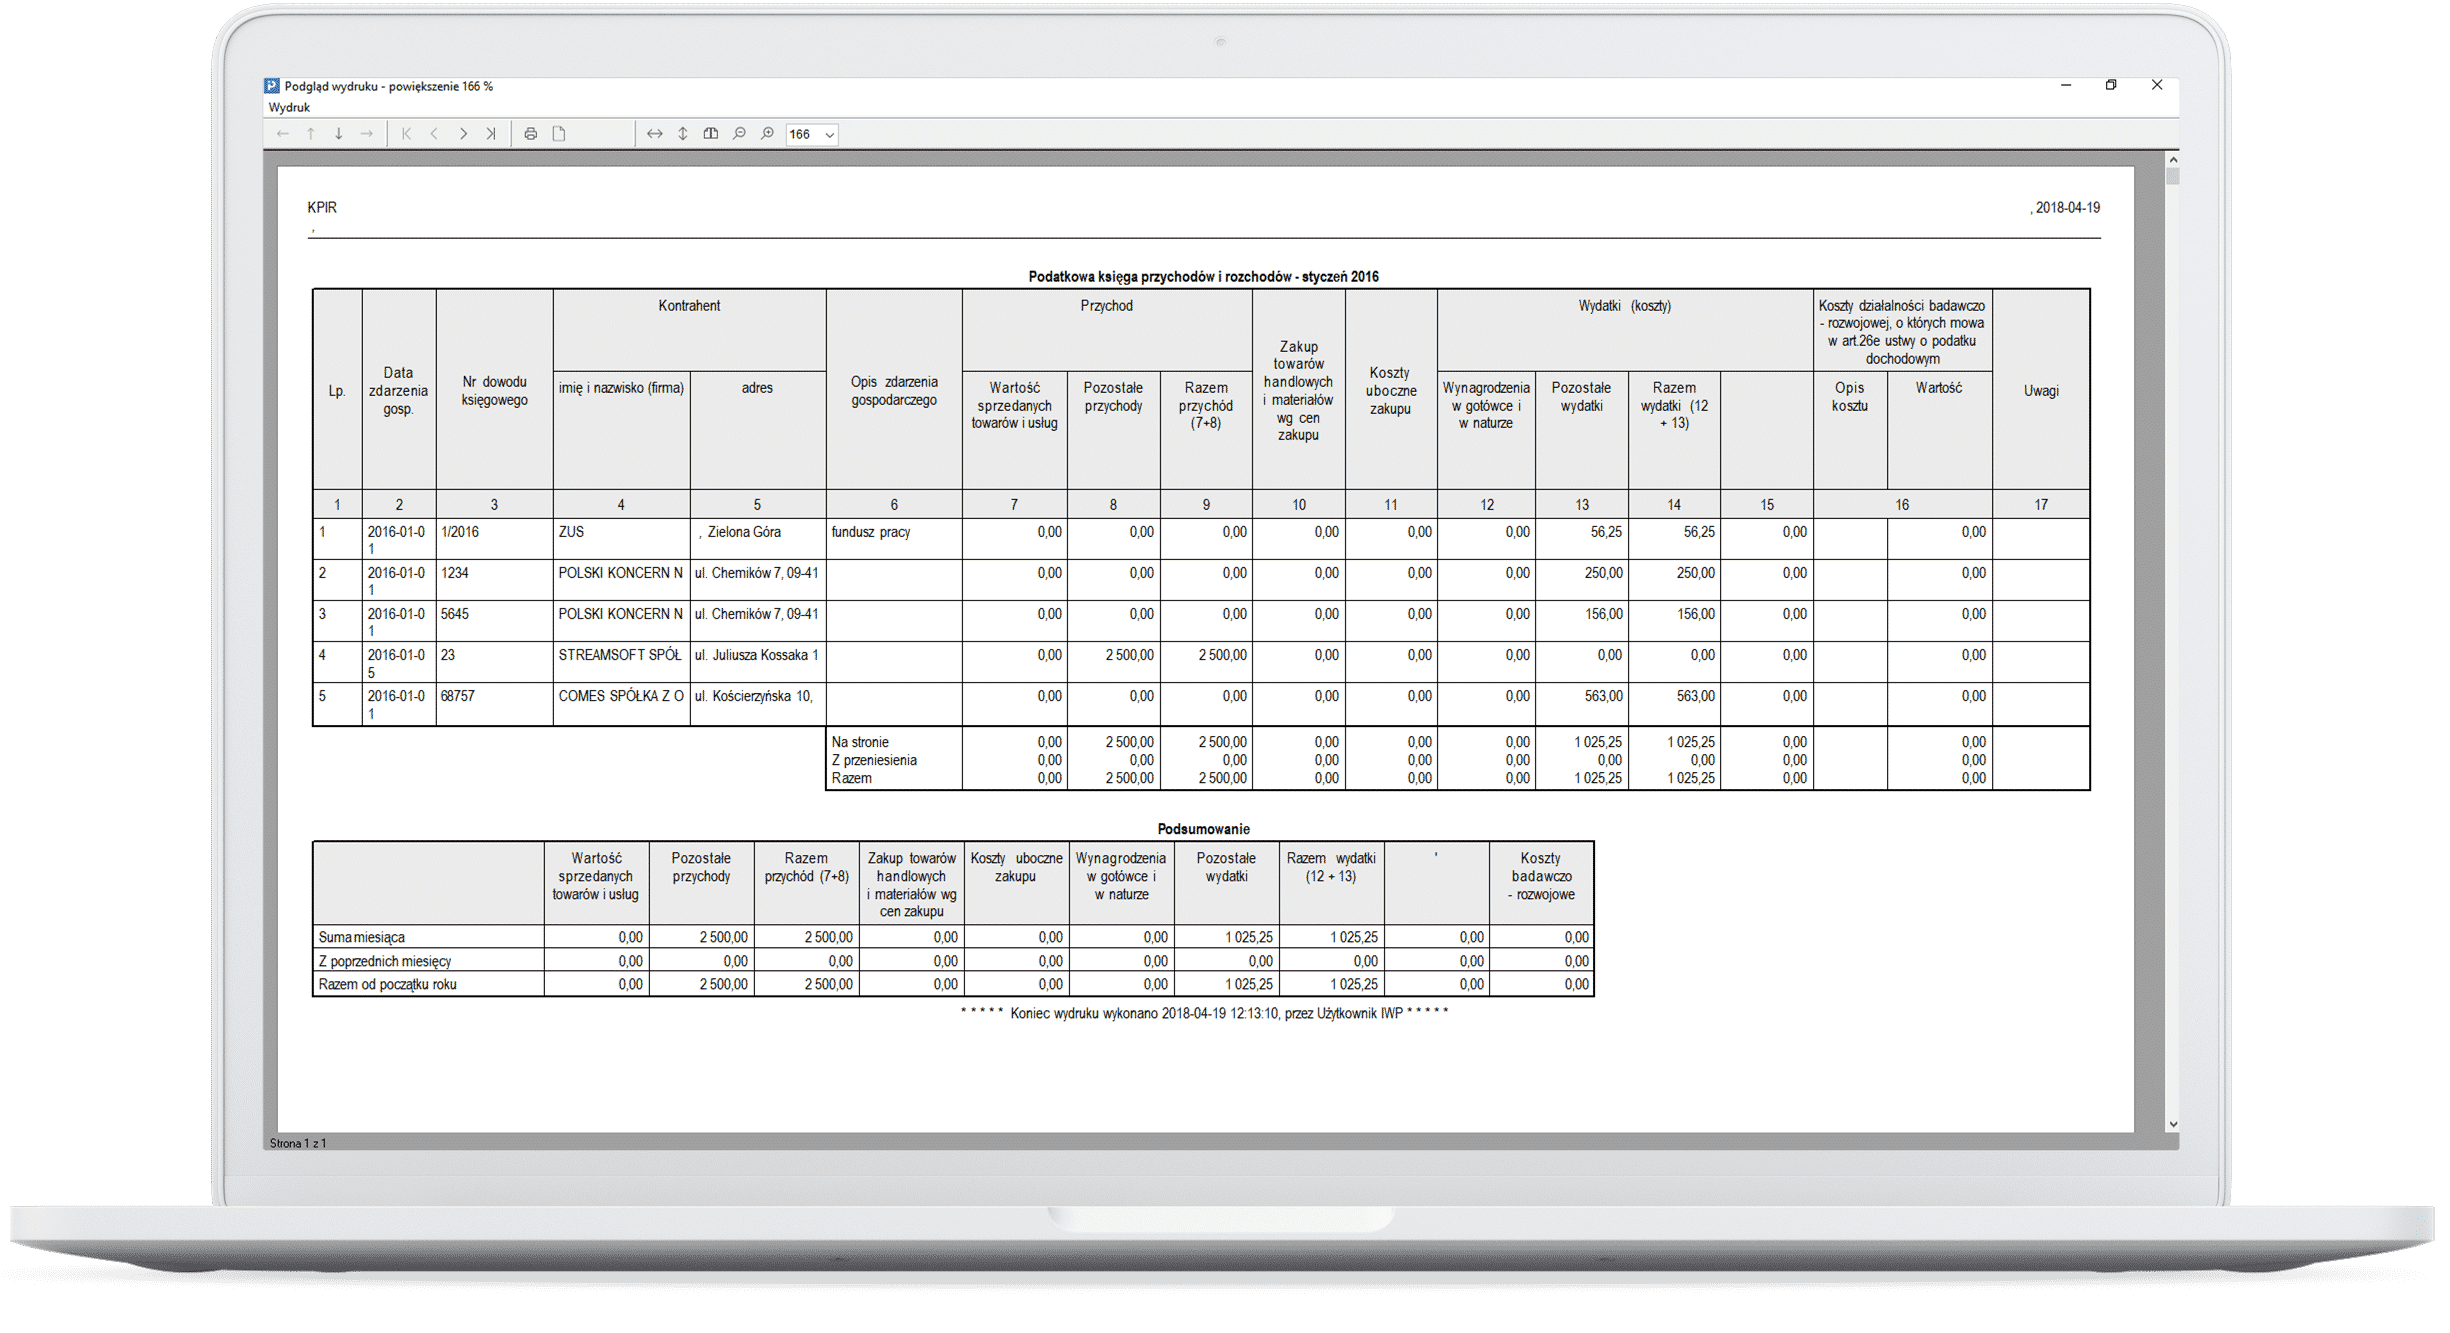Viewport: 2450px width, 1333px height.
Task: Click the date '2018-04-19' in page header
Action: [2067, 208]
